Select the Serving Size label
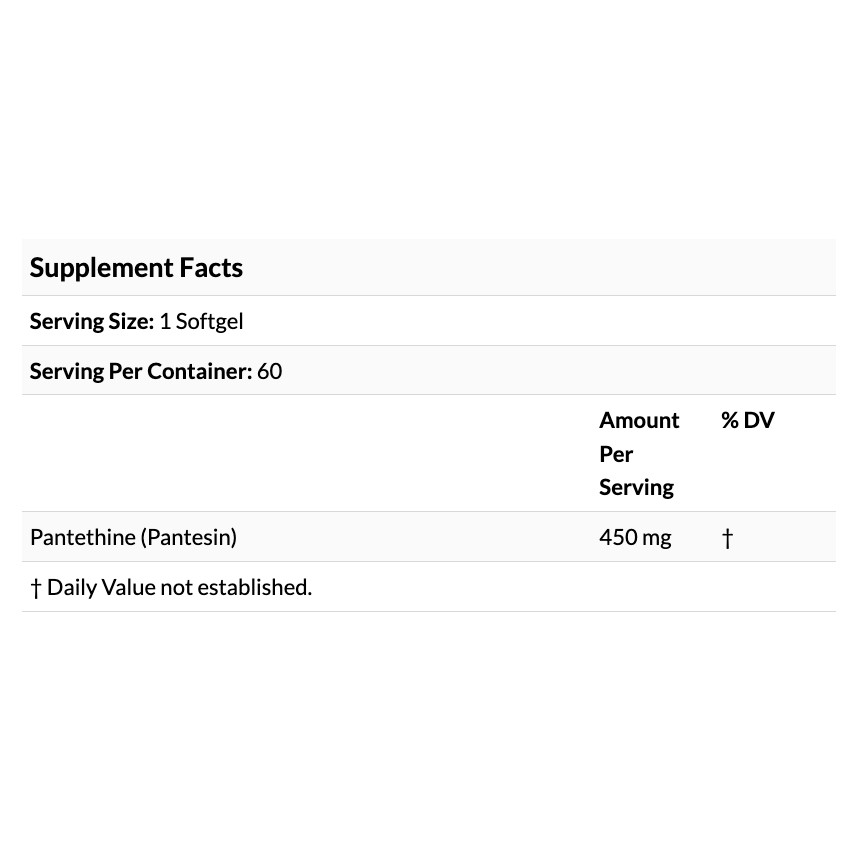This screenshot has width=850, height=850. [x=92, y=321]
